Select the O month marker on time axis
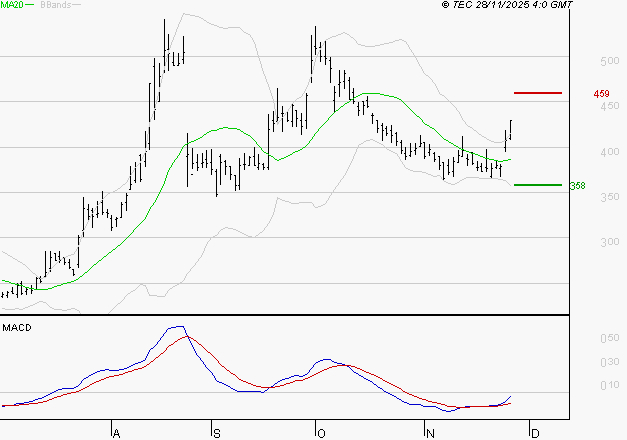627x440 pixels. tap(321, 434)
